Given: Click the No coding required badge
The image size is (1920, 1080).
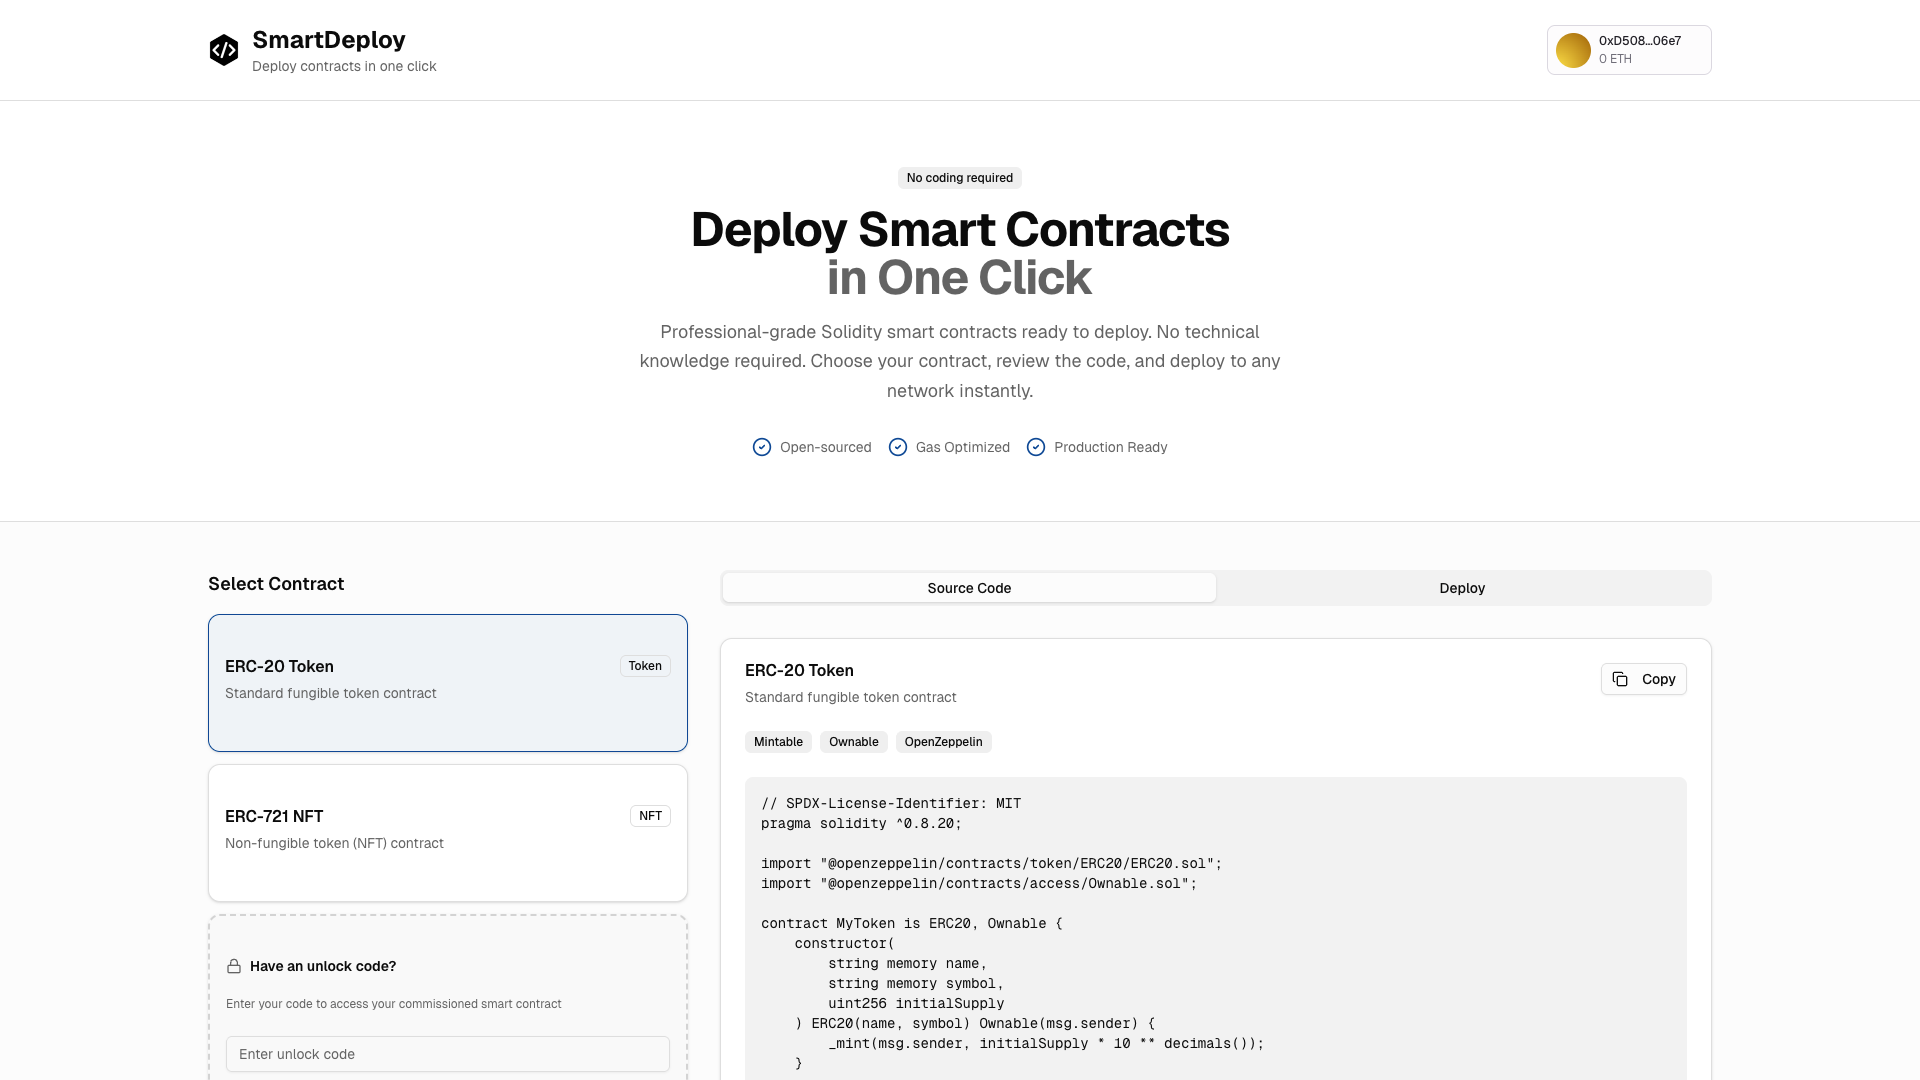Looking at the screenshot, I should pyautogui.click(x=959, y=178).
